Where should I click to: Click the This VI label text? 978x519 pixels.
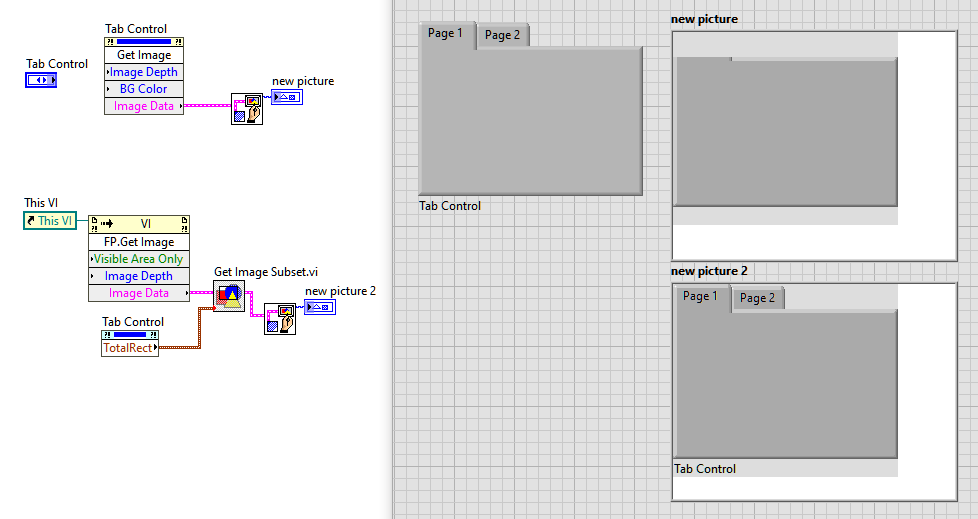(x=41, y=203)
